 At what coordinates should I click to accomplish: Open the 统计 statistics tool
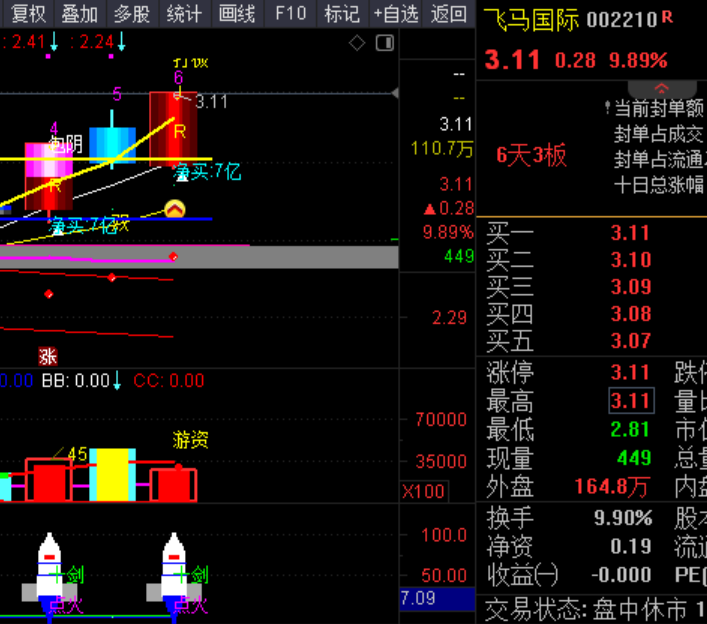[x=184, y=14]
